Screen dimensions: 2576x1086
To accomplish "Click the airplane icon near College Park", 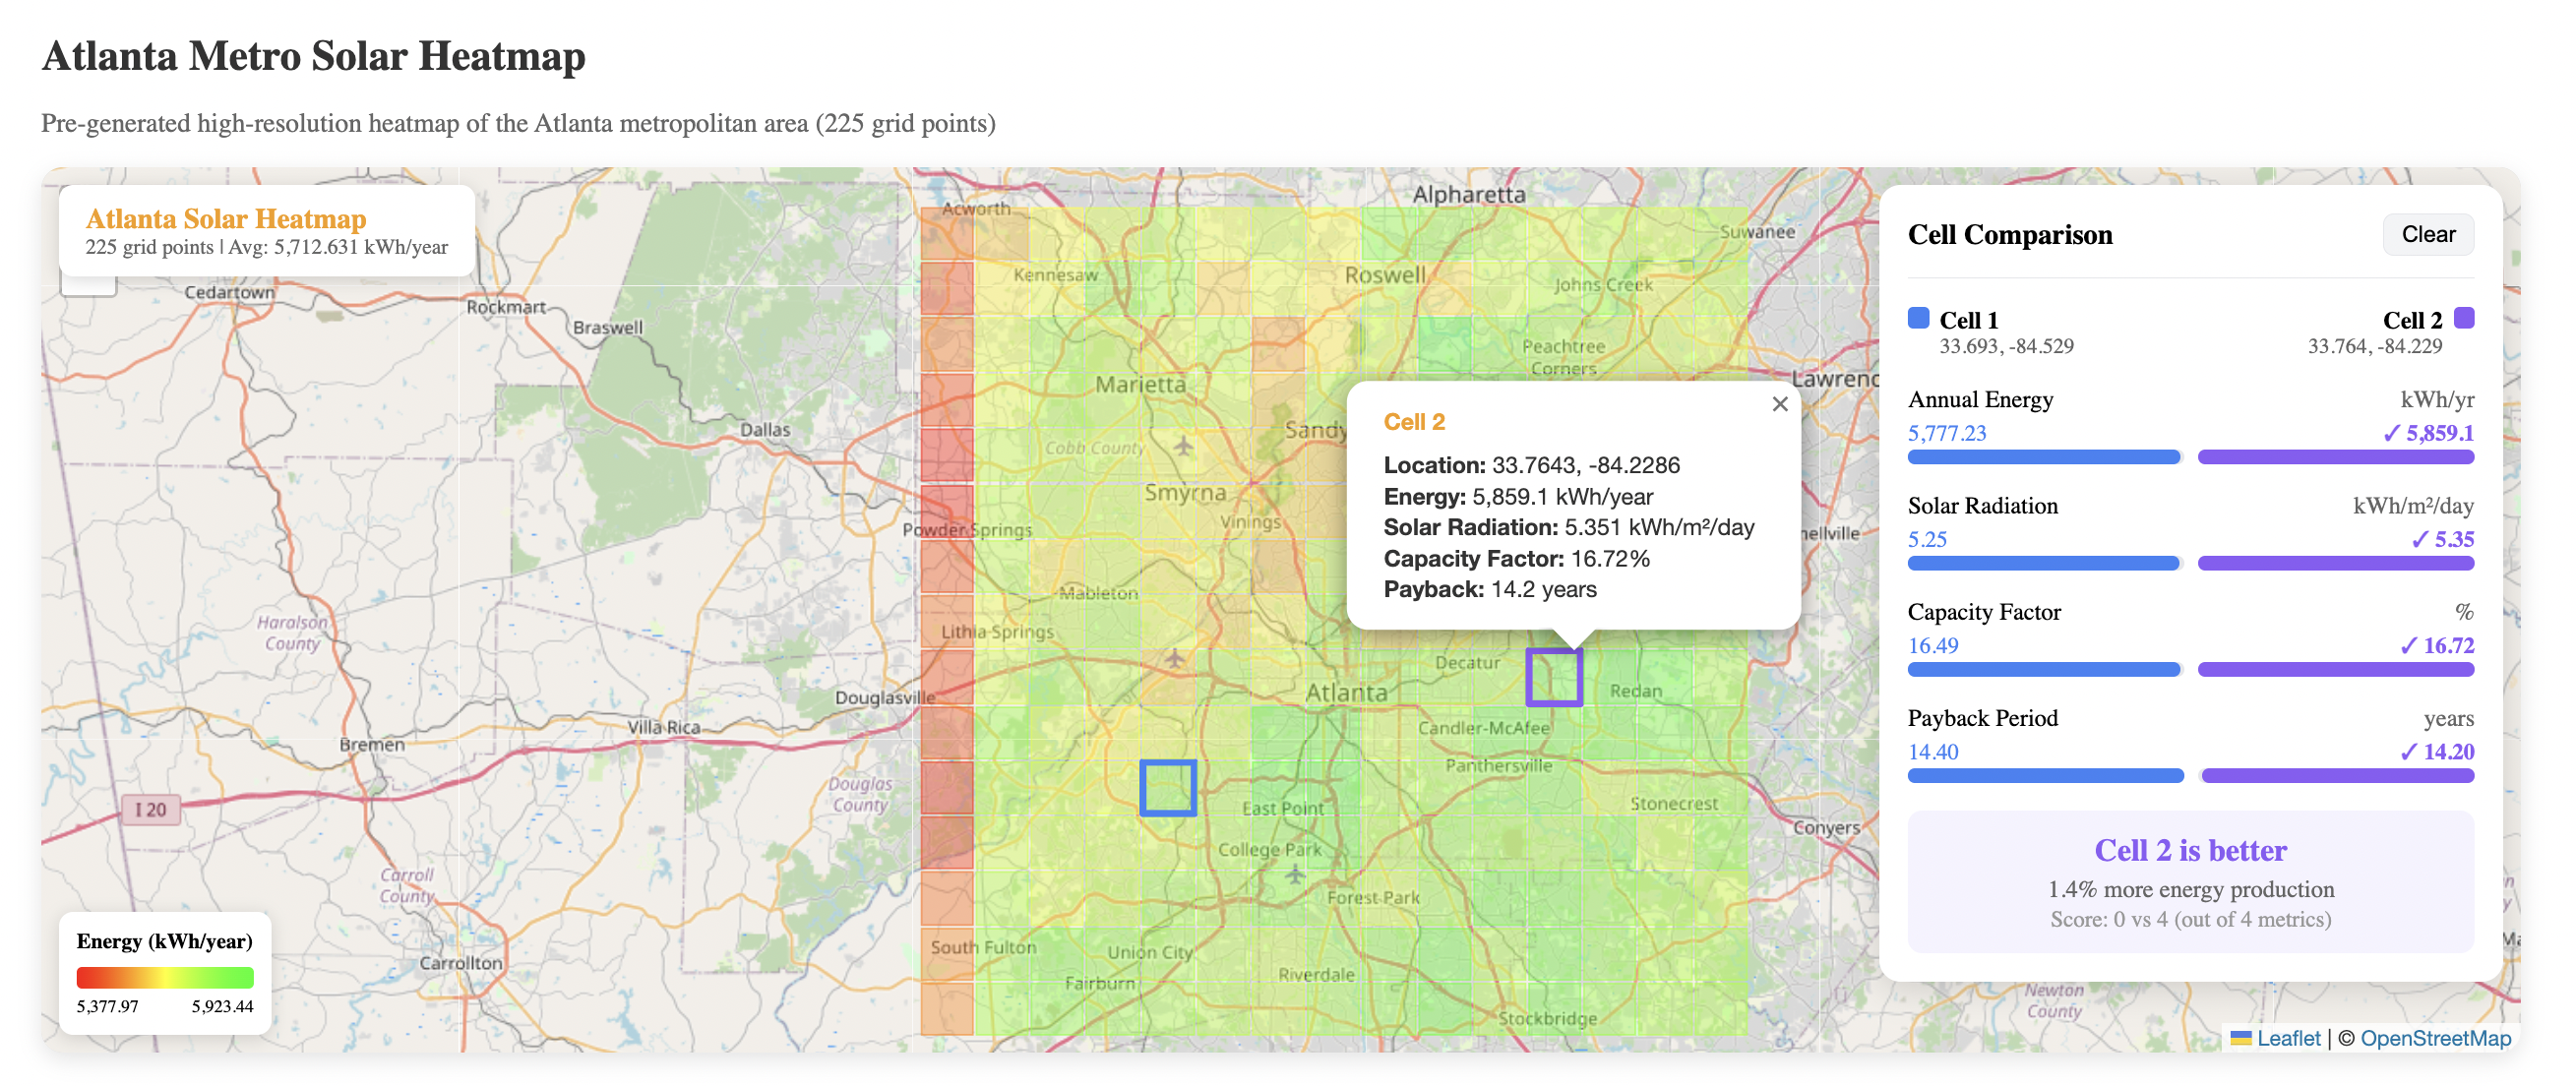I will tap(1295, 875).
